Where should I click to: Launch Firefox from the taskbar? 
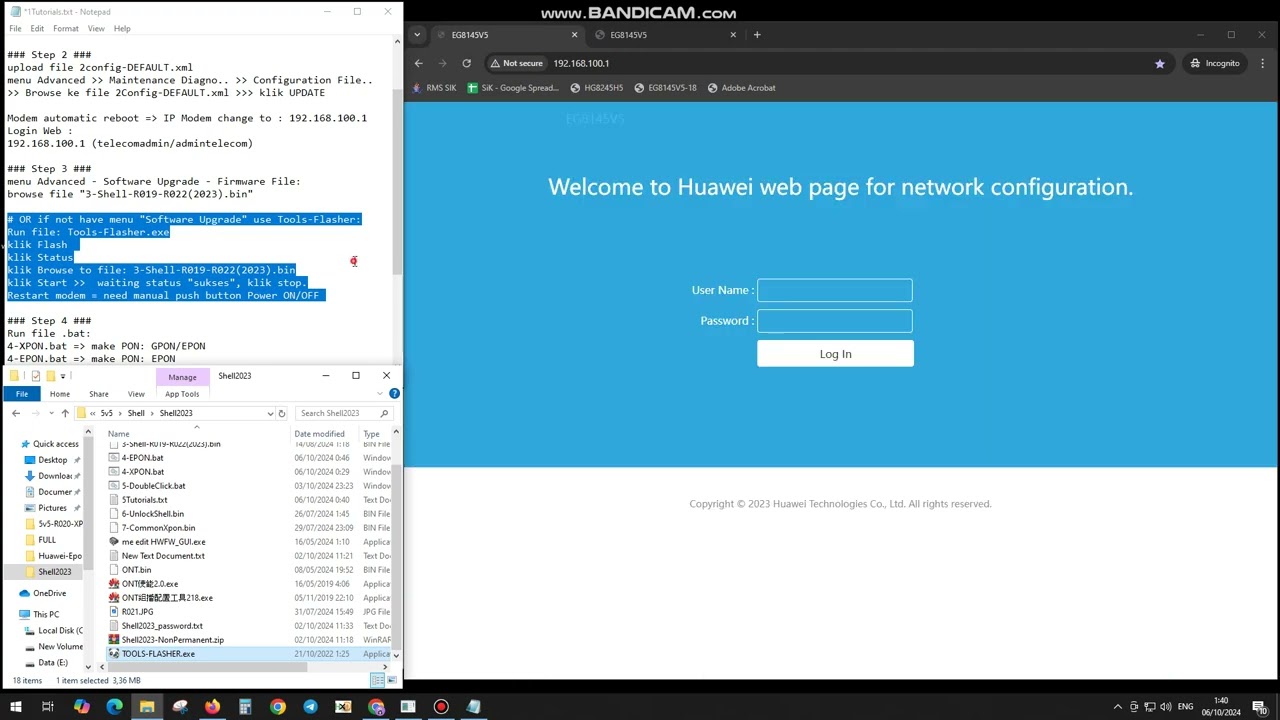coord(212,707)
